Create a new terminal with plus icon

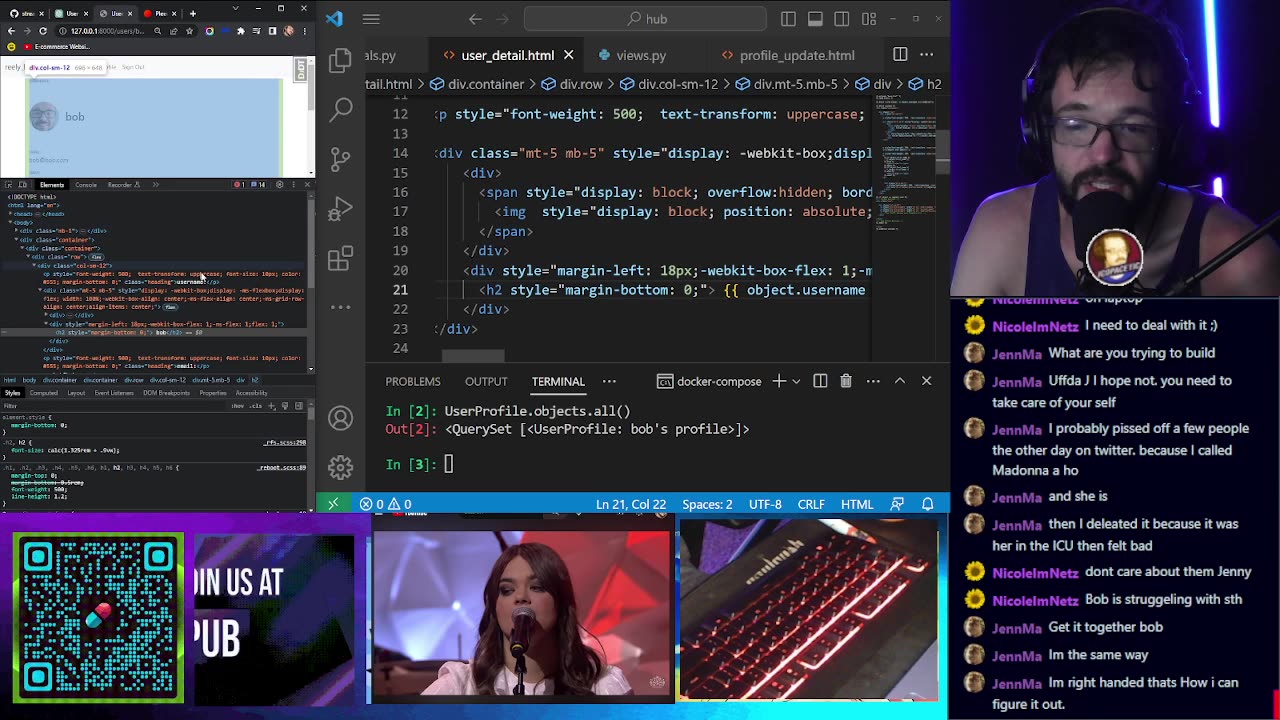pos(779,381)
